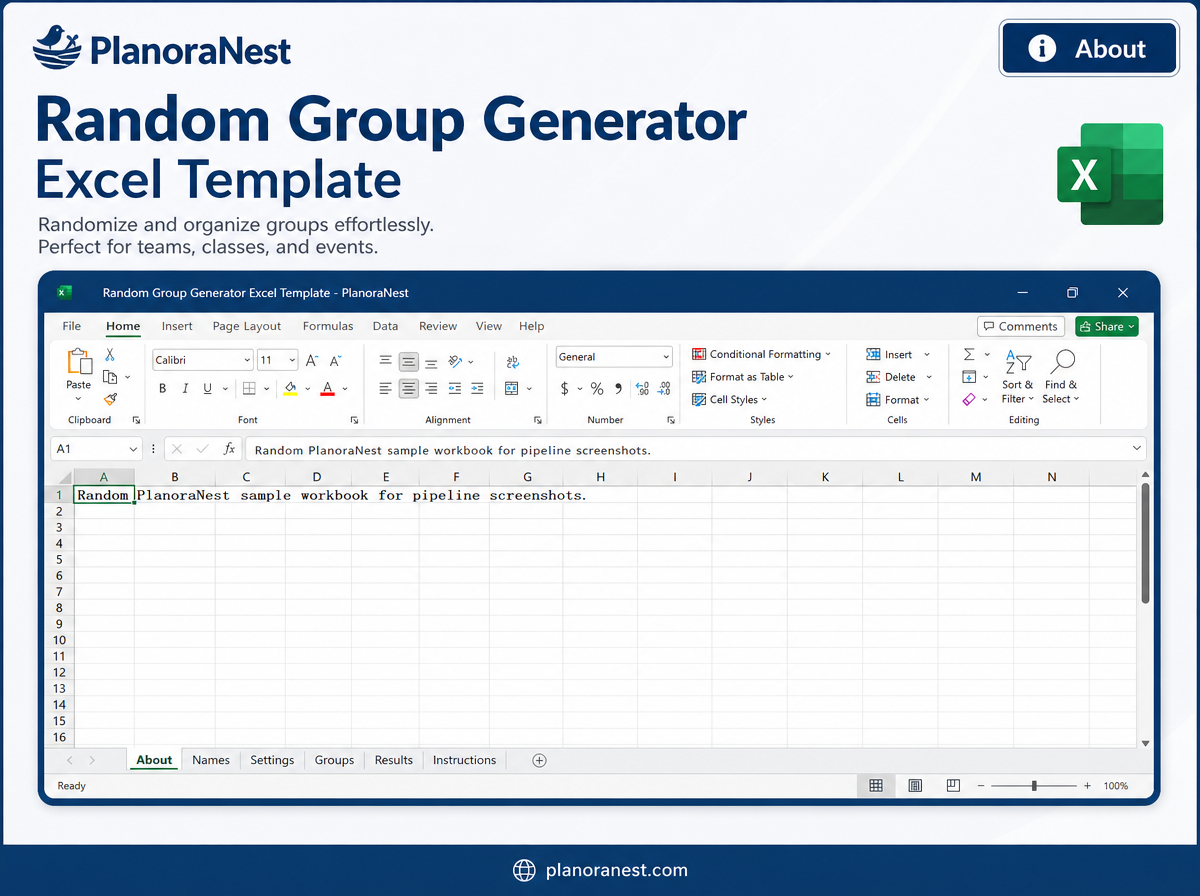
Task: Open the Groups sheet tab
Action: click(334, 760)
